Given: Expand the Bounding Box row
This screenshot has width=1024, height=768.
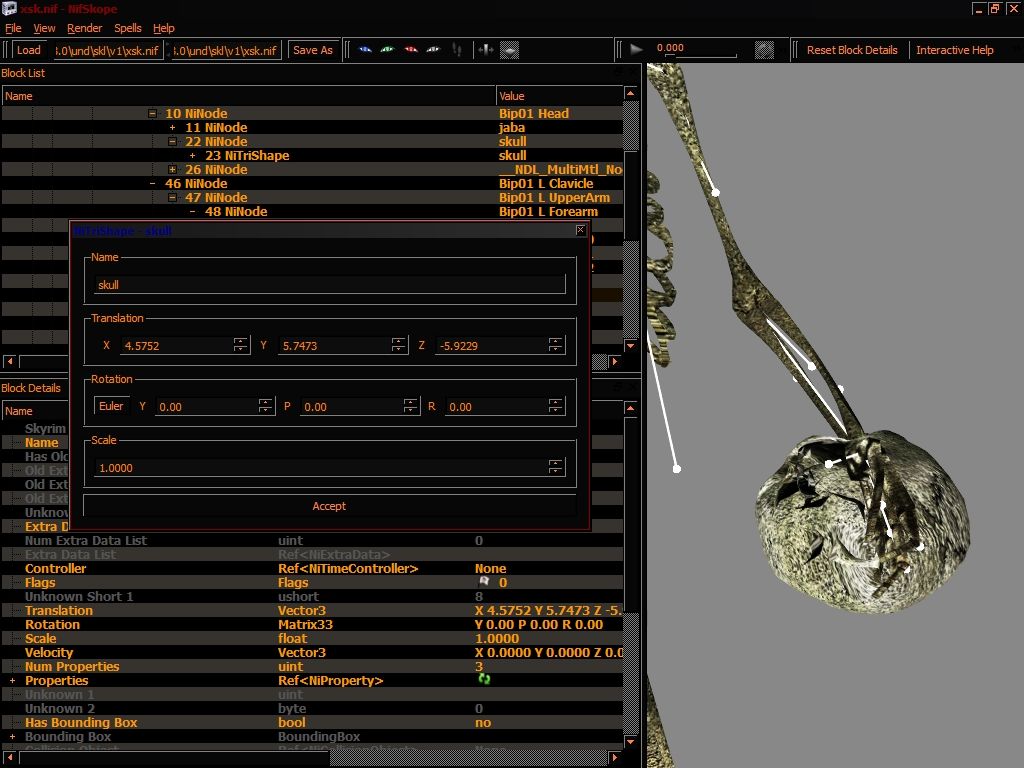Looking at the screenshot, I should [x=12, y=737].
